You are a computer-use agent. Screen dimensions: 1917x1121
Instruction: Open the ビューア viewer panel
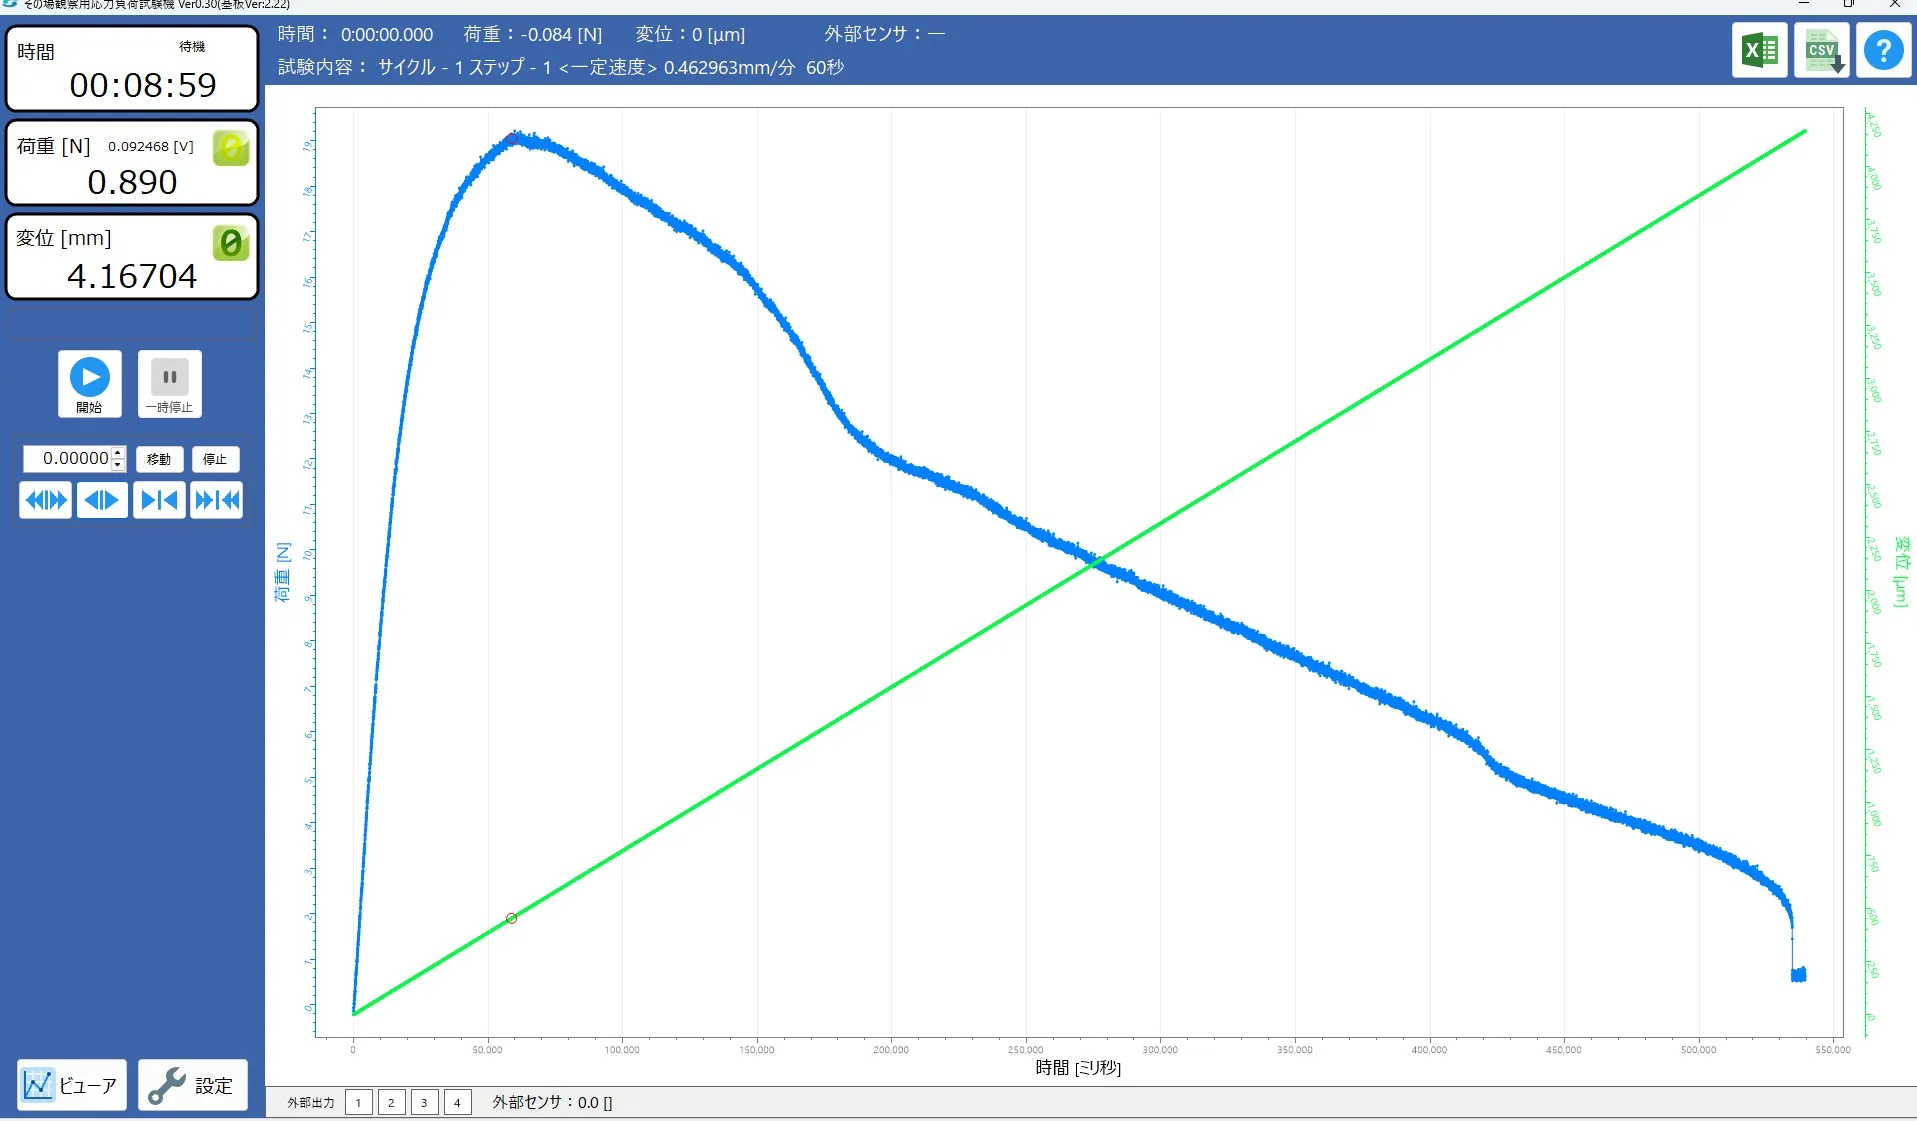coord(72,1085)
